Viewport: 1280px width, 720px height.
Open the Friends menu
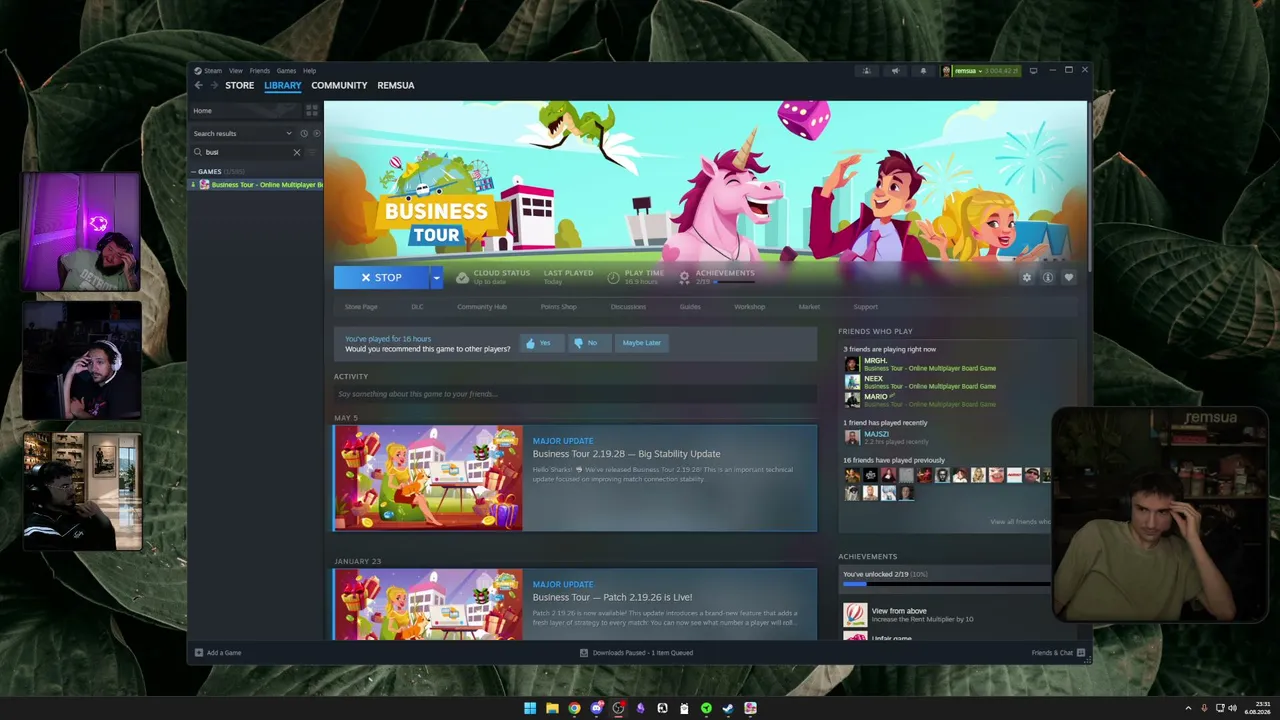tap(260, 71)
